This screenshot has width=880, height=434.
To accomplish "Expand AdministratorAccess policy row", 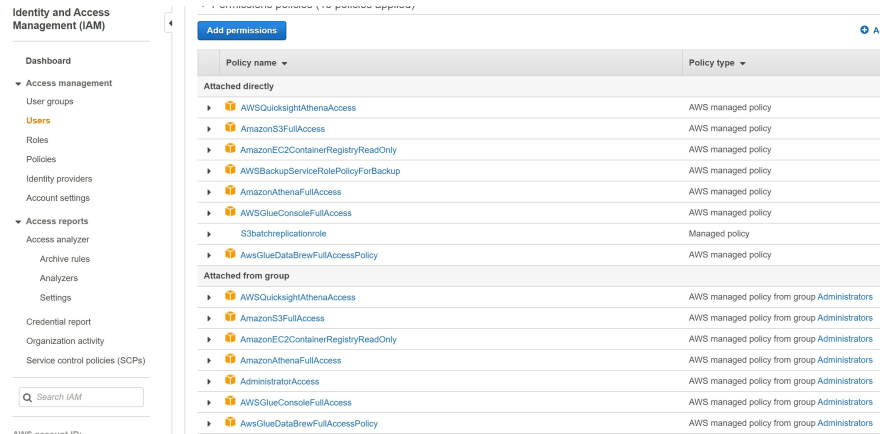I will click(209, 382).
